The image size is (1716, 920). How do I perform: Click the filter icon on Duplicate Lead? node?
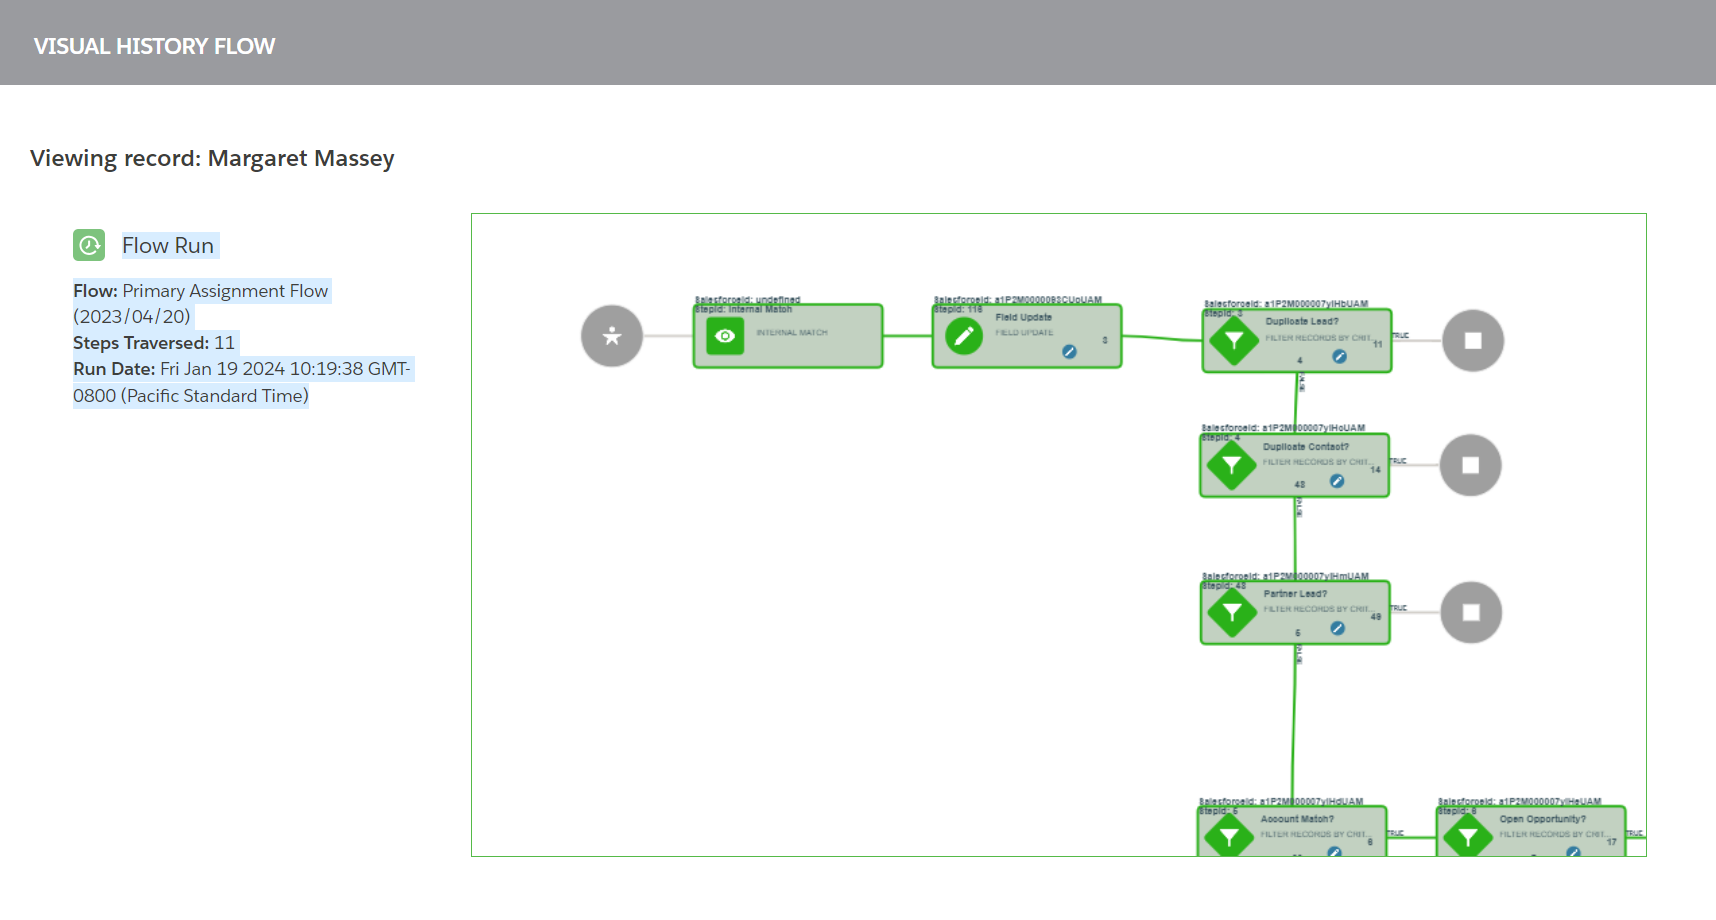(1234, 340)
